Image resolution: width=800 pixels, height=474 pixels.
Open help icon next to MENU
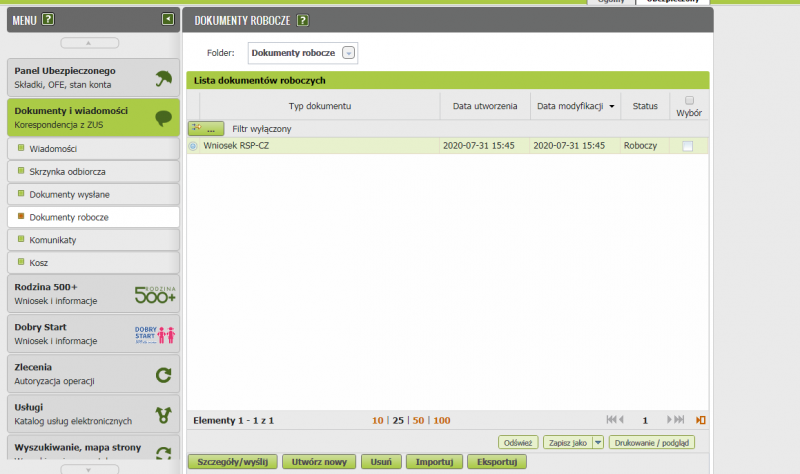coord(49,20)
